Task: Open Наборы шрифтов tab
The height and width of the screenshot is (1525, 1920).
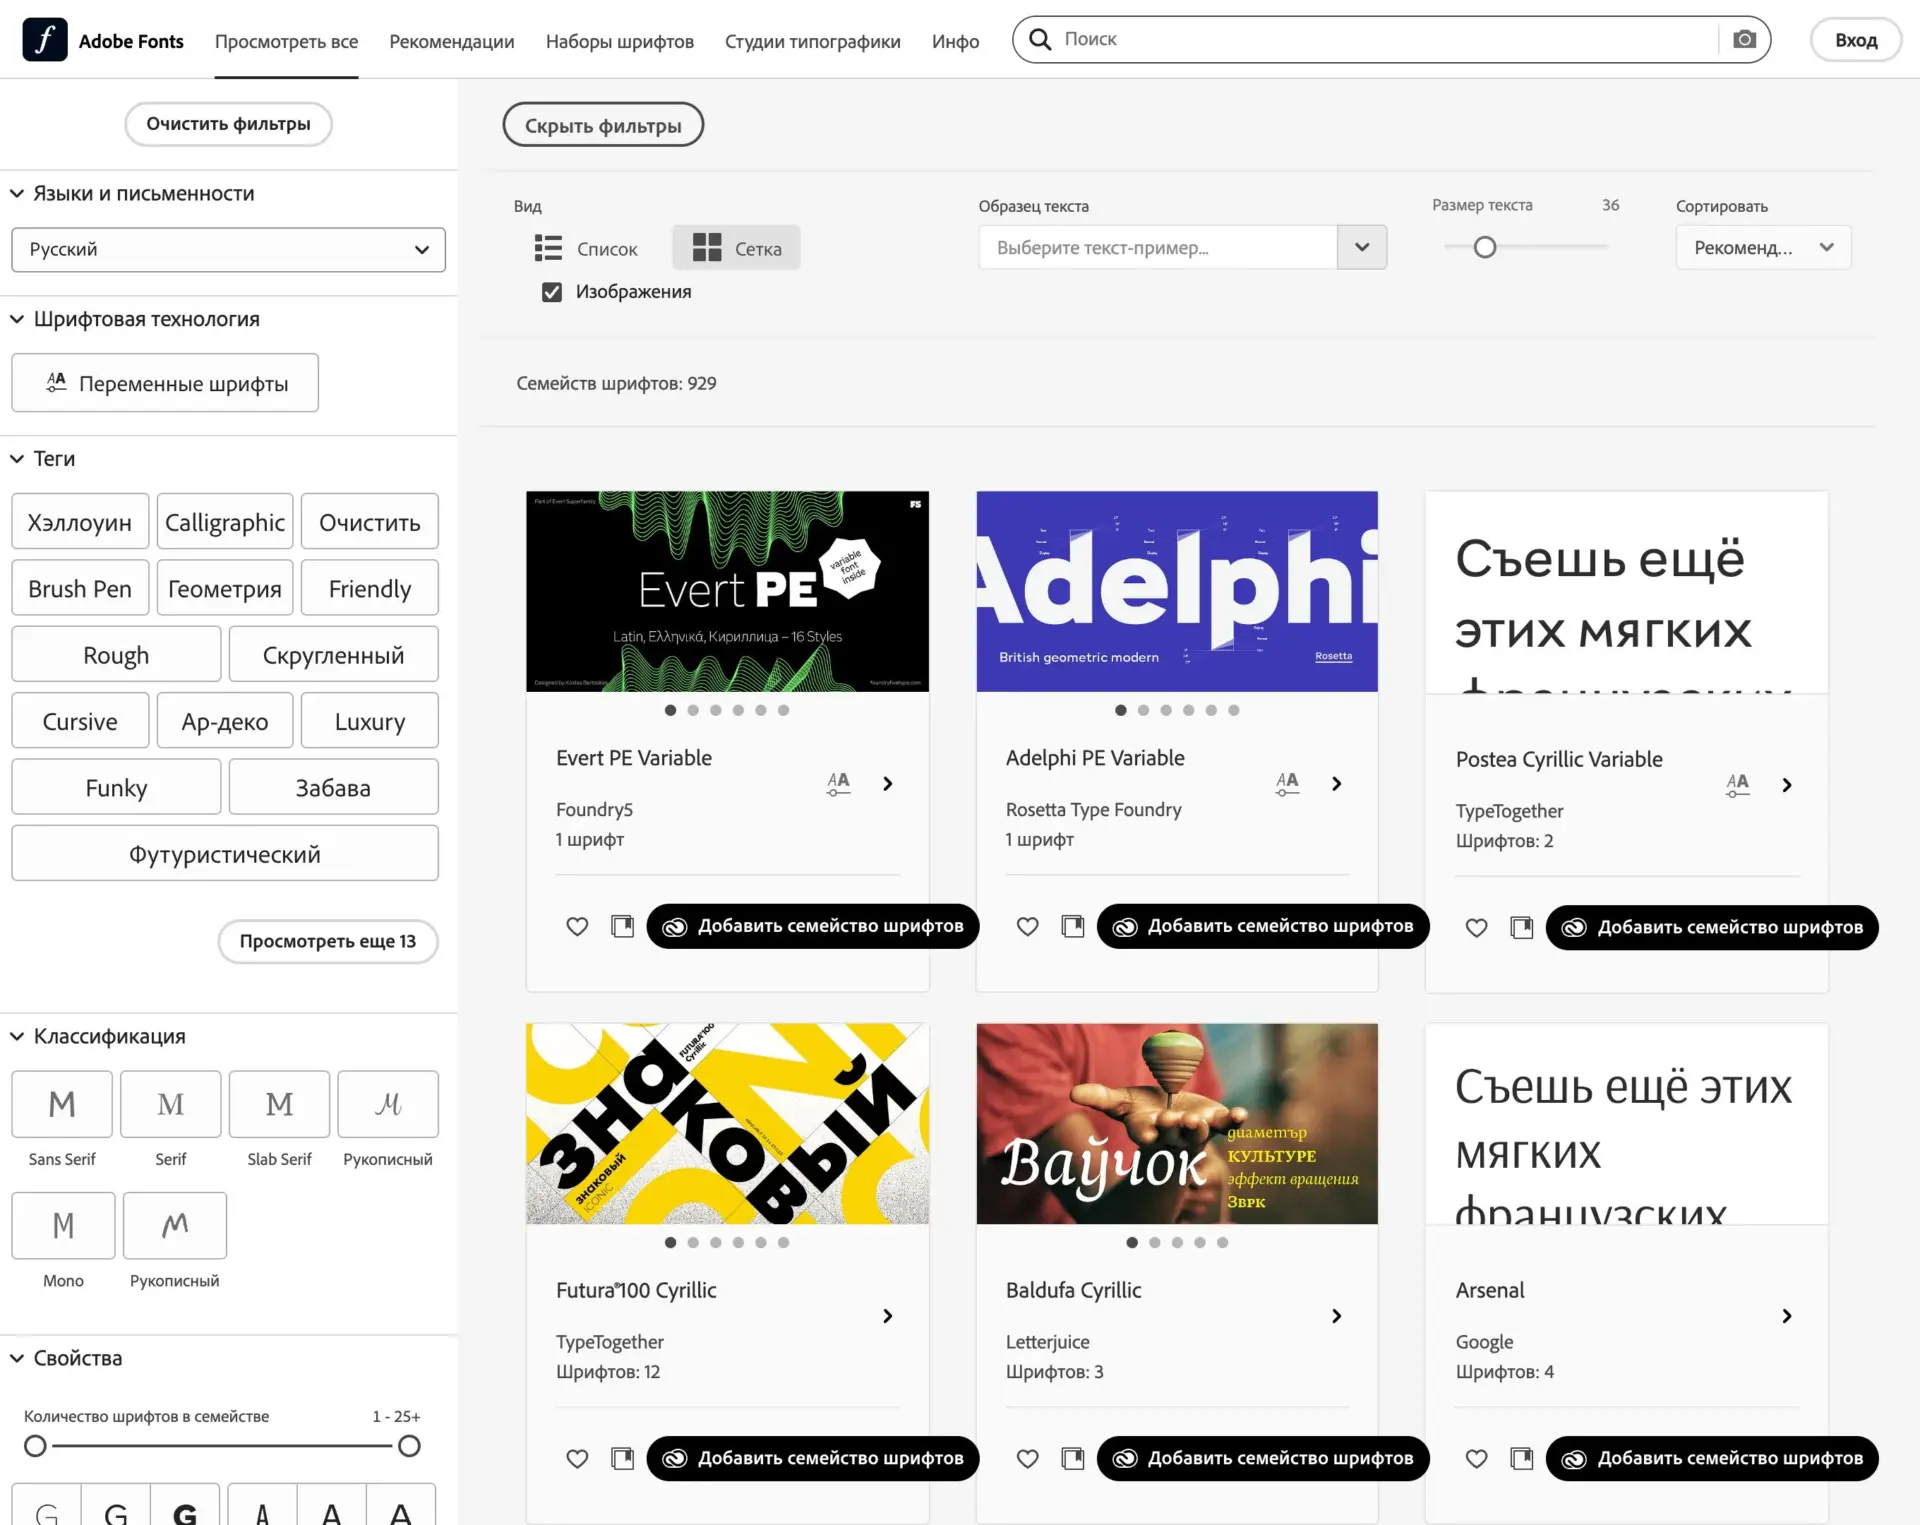Action: (620, 41)
